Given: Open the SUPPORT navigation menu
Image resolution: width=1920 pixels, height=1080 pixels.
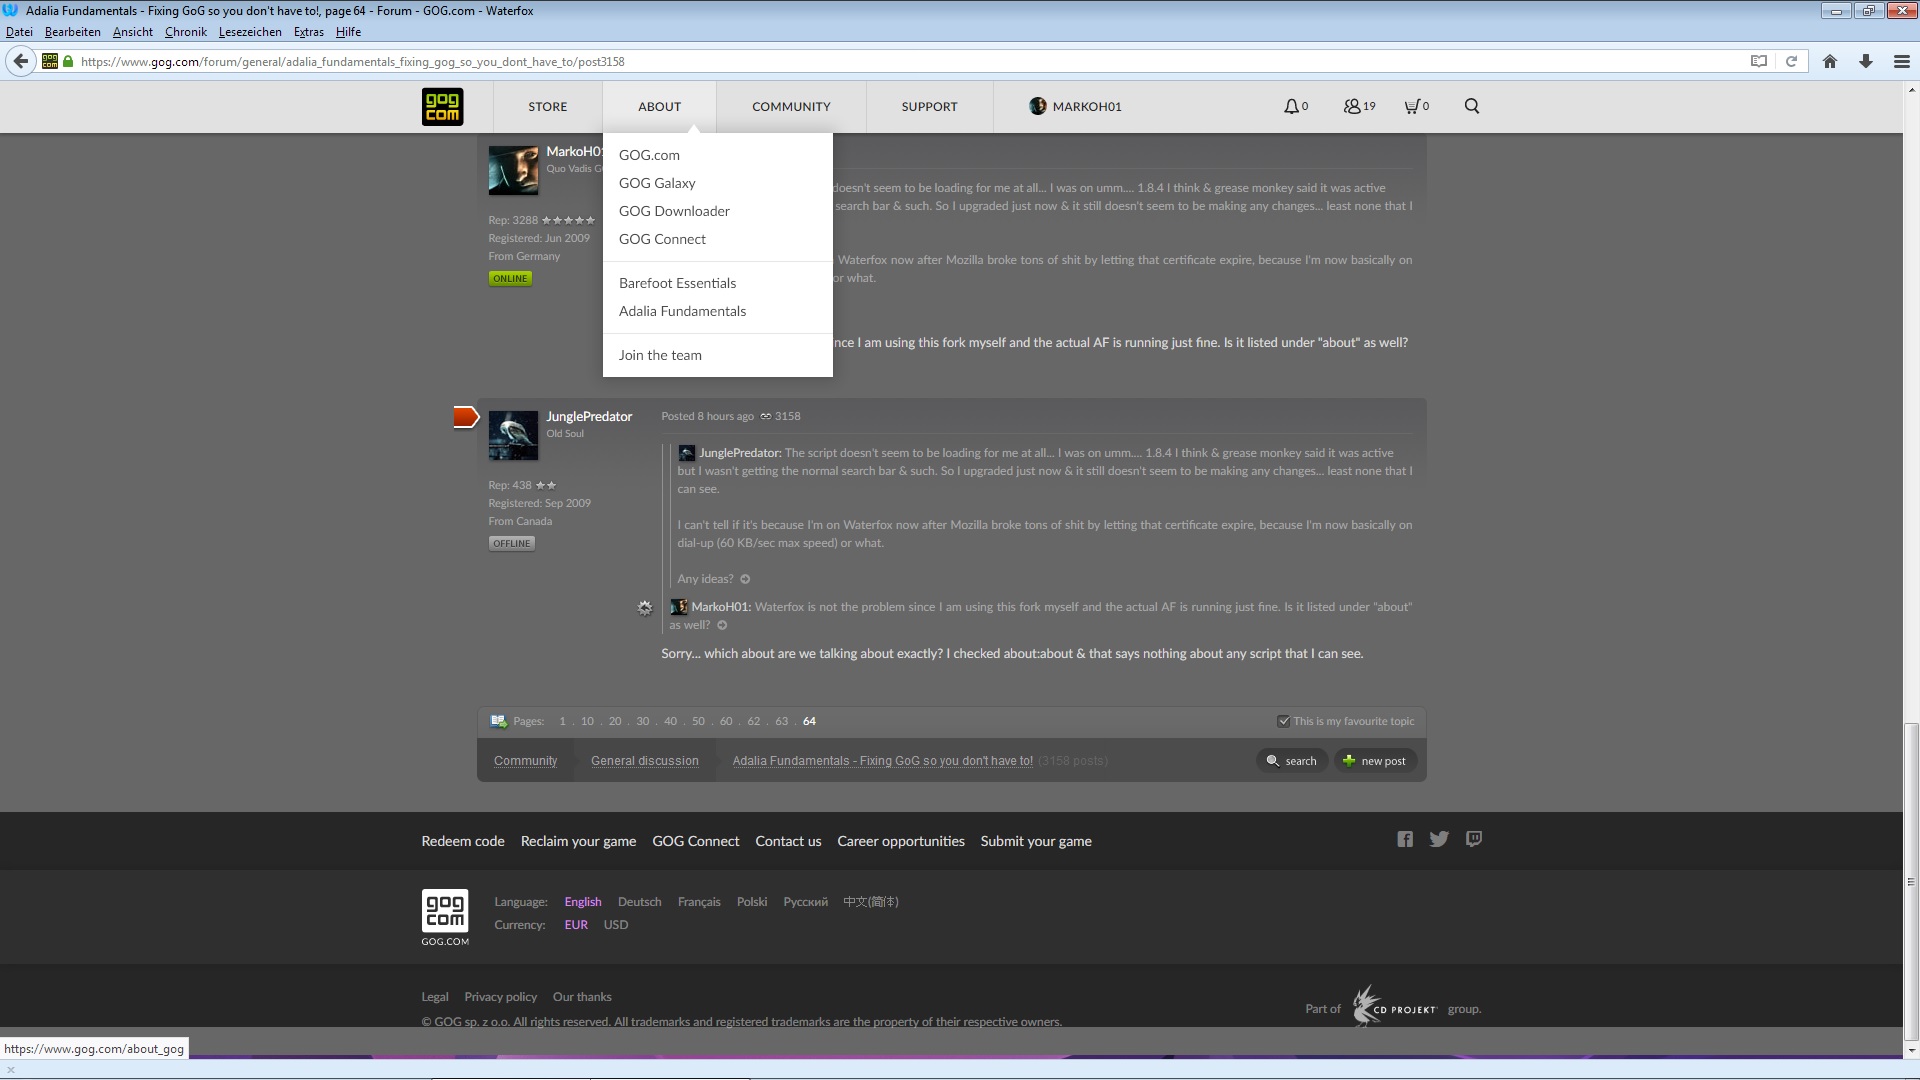Looking at the screenshot, I should [x=929, y=106].
